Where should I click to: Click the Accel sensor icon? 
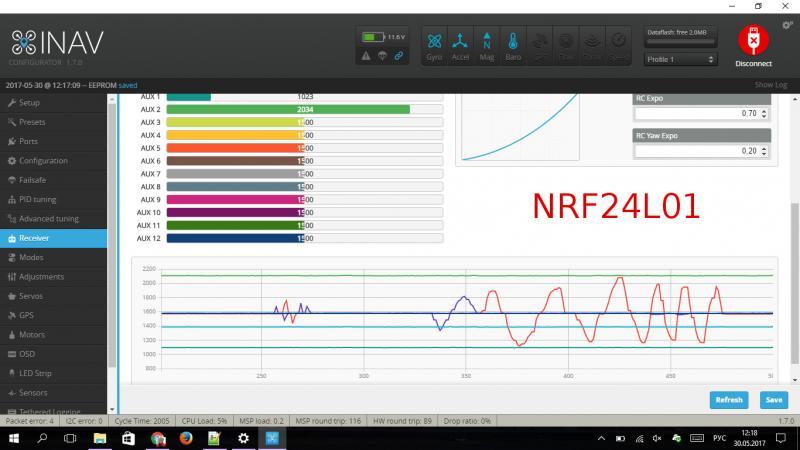461,45
